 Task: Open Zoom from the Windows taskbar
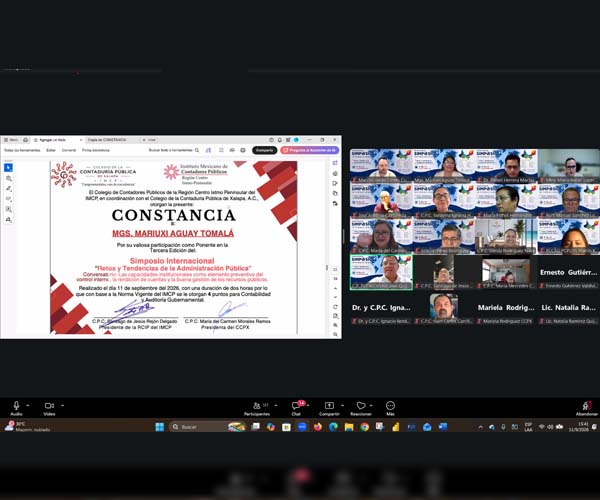(302, 427)
